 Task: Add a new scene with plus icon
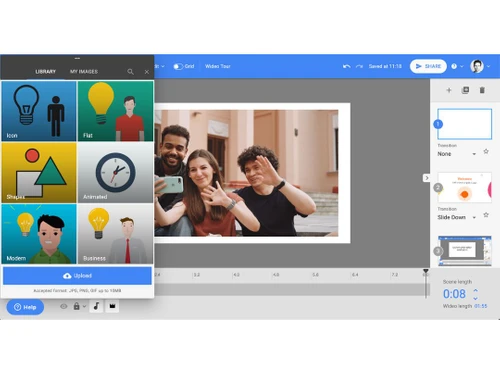point(449,90)
